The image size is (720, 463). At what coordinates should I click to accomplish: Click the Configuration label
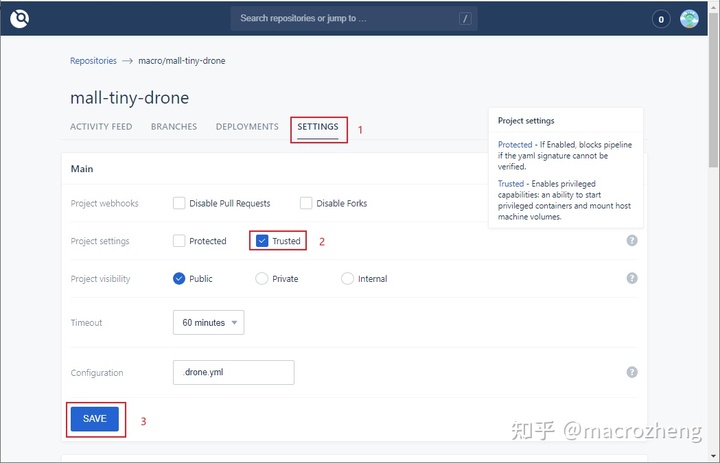(97, 373)
